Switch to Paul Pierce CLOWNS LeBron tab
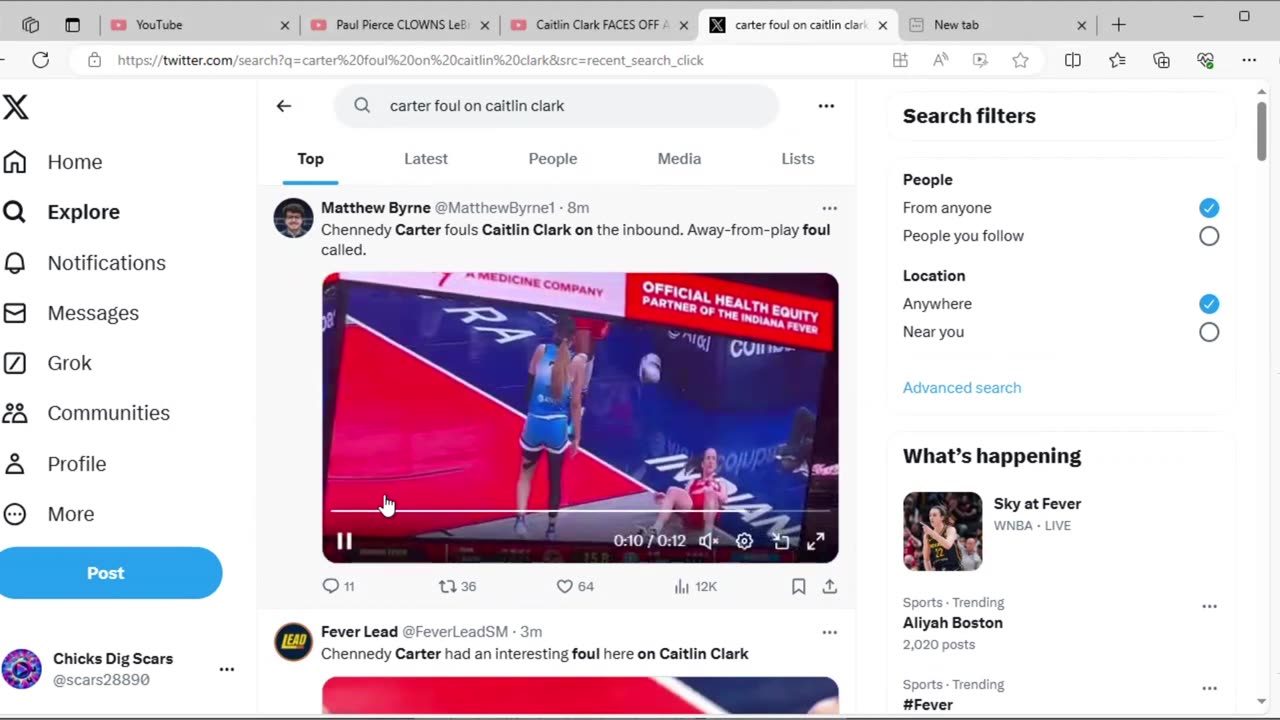The height and width of the screenshot is (720, 1280). click(x=399, y=25)
